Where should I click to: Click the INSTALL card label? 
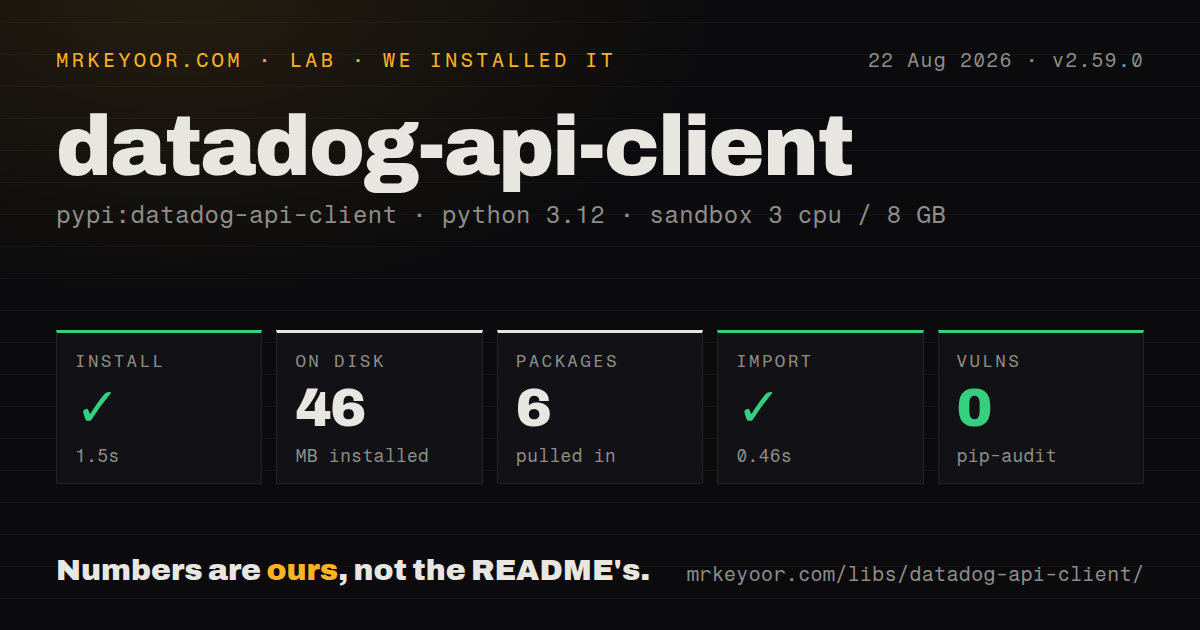pyautogui.click(x=119, y=361)
